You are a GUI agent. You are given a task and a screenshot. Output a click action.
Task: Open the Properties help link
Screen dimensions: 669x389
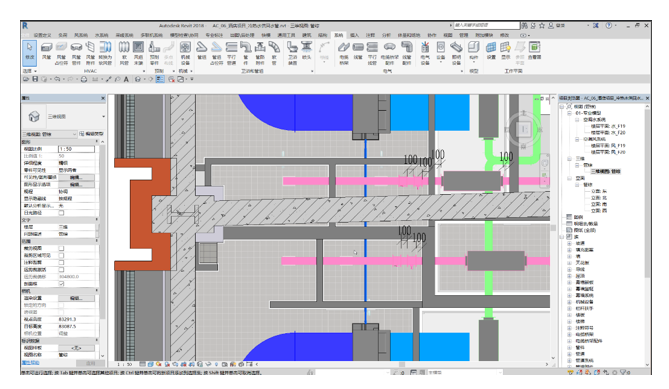(30, 363)
